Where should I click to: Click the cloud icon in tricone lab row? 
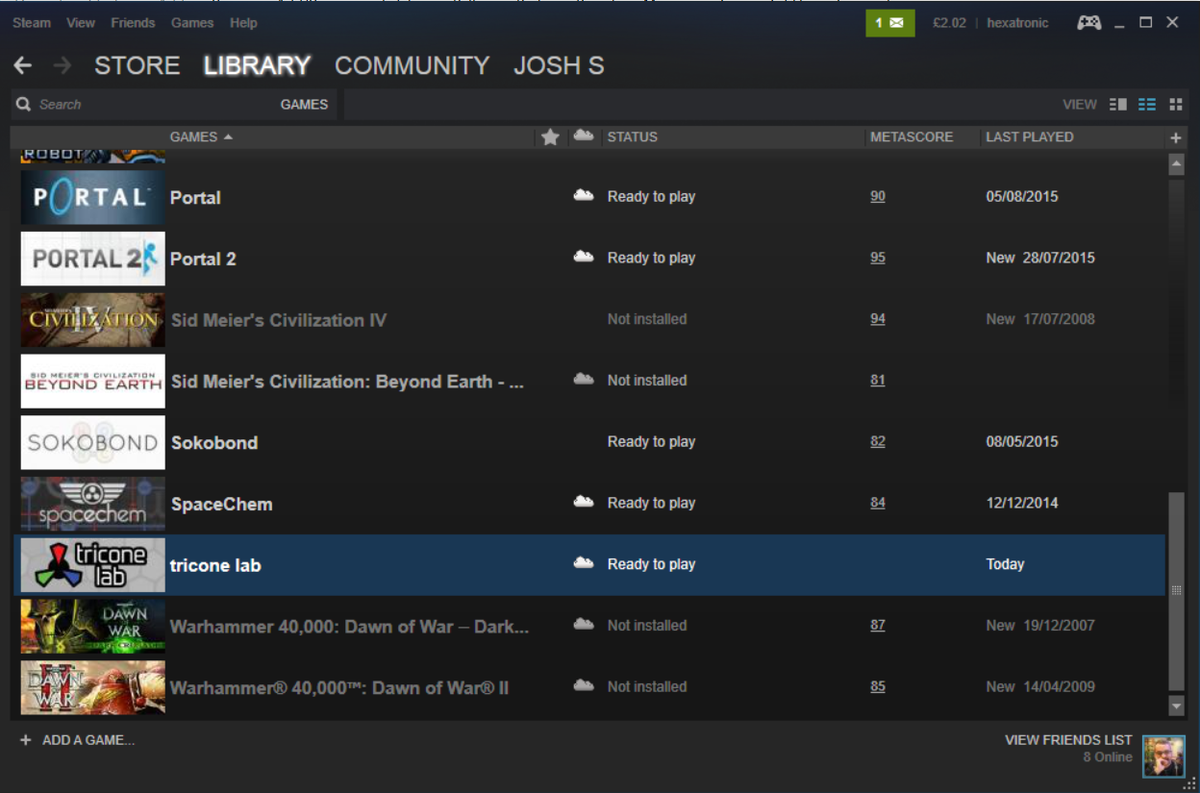coord(583,564)
